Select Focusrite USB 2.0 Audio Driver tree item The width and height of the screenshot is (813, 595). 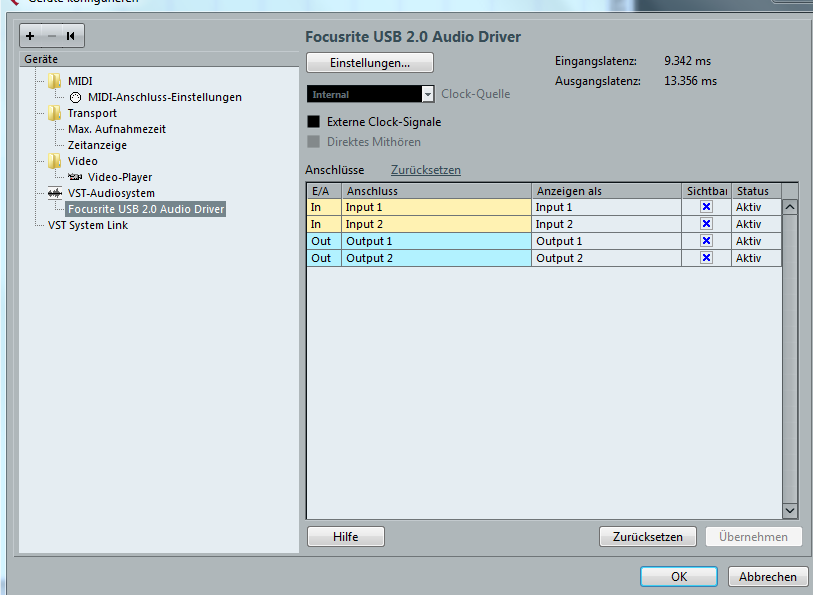tap(146, 209)
